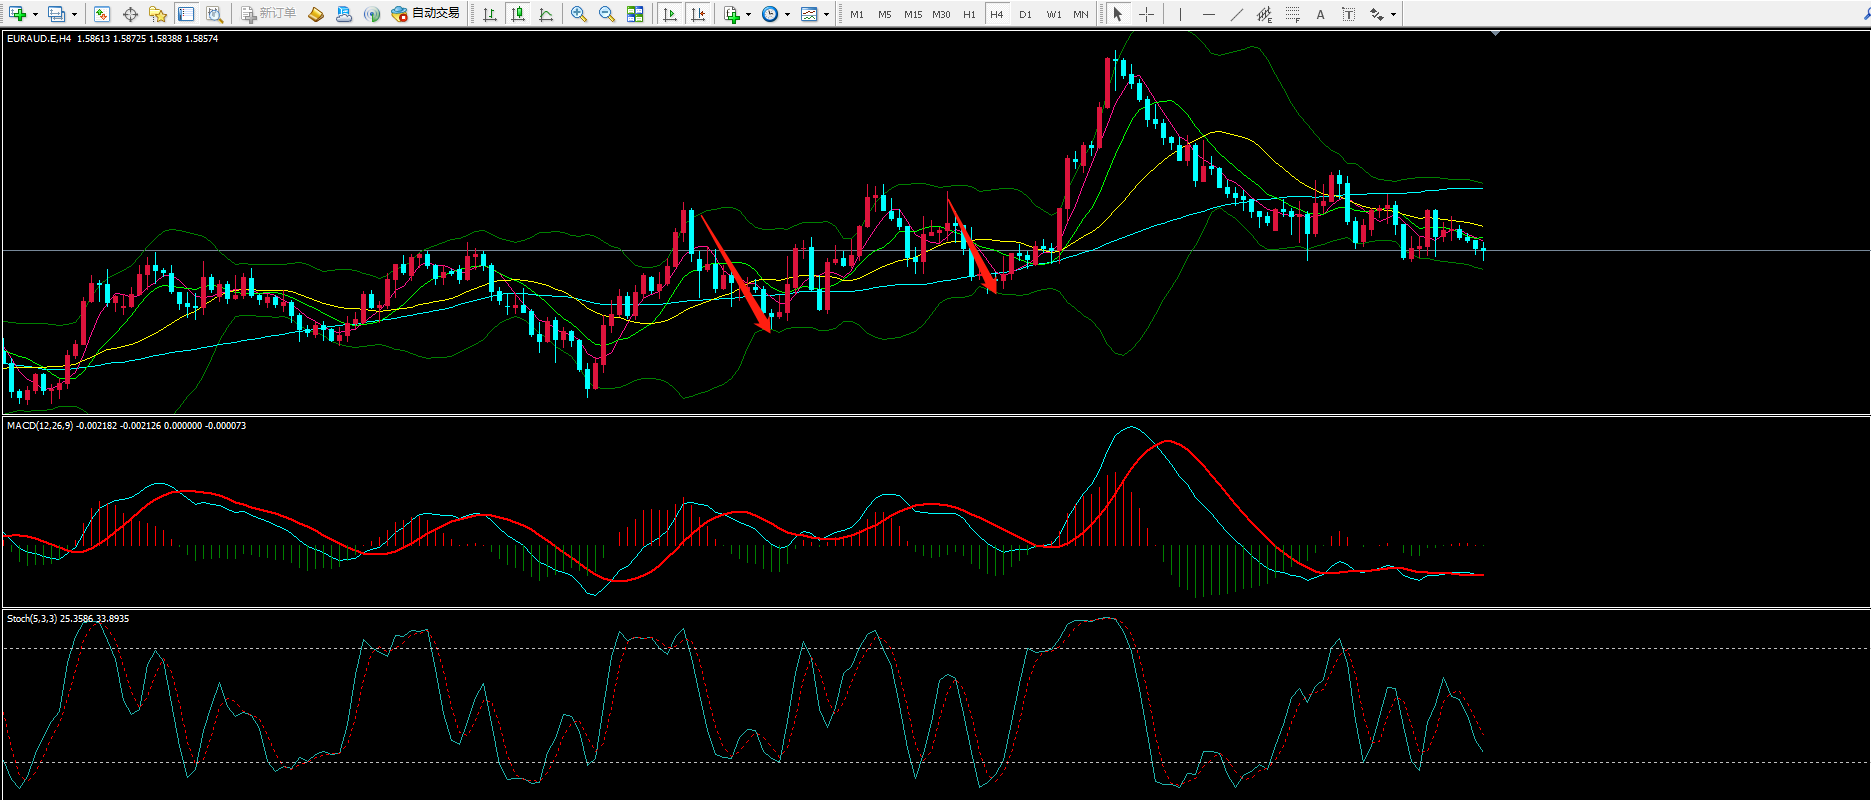Open the Market Watch panel
Screen dimensions: 1871x800
click(101, 14)
